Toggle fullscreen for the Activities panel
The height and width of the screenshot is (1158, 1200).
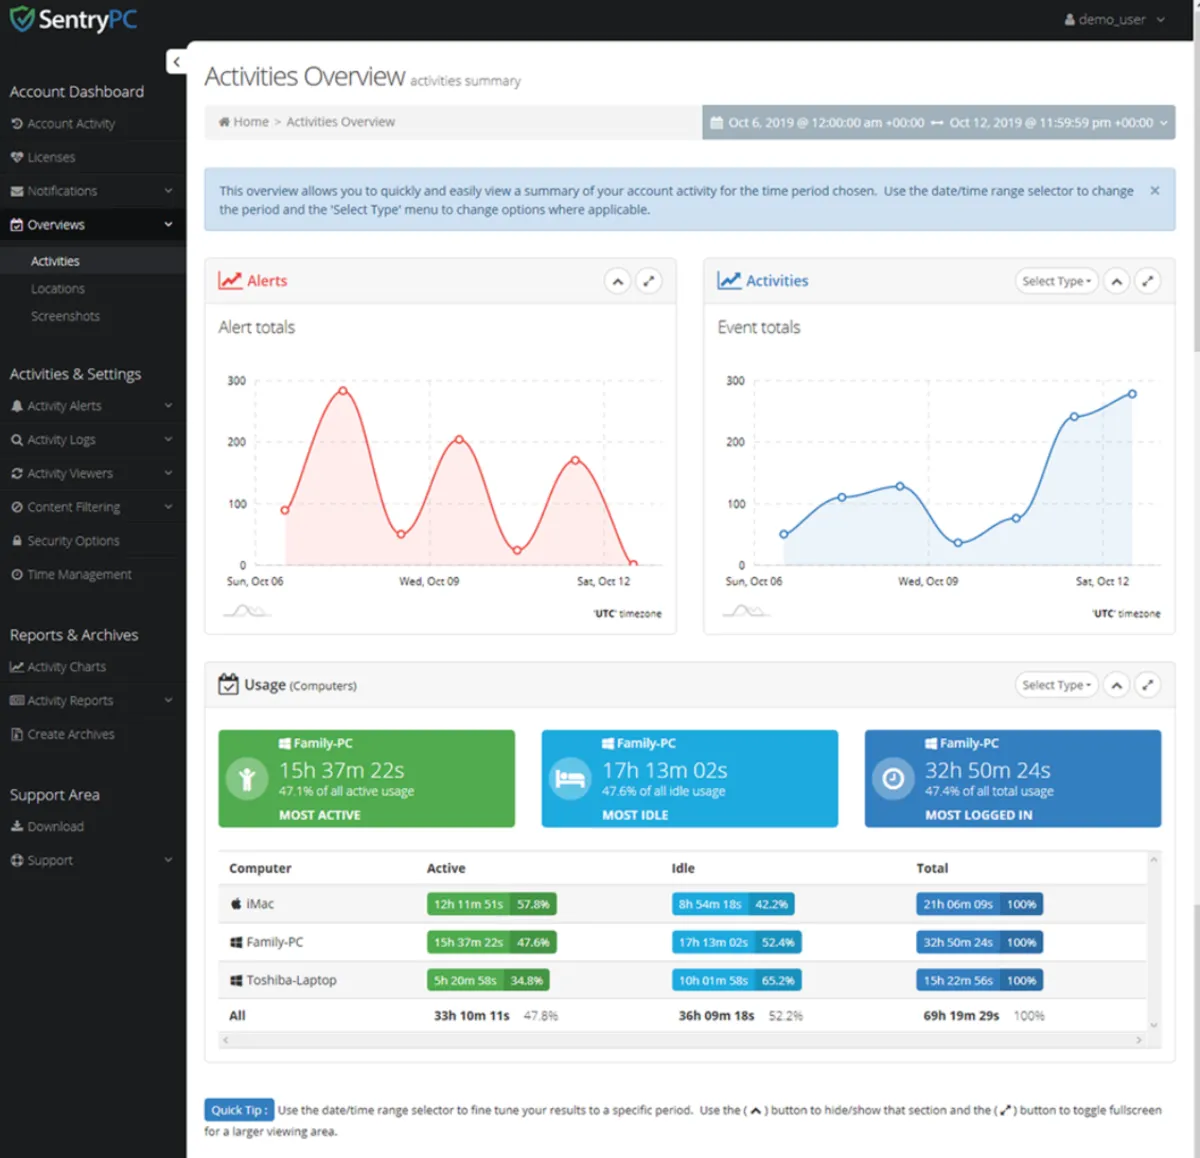pyautogui.click(x=1148, y=281)
